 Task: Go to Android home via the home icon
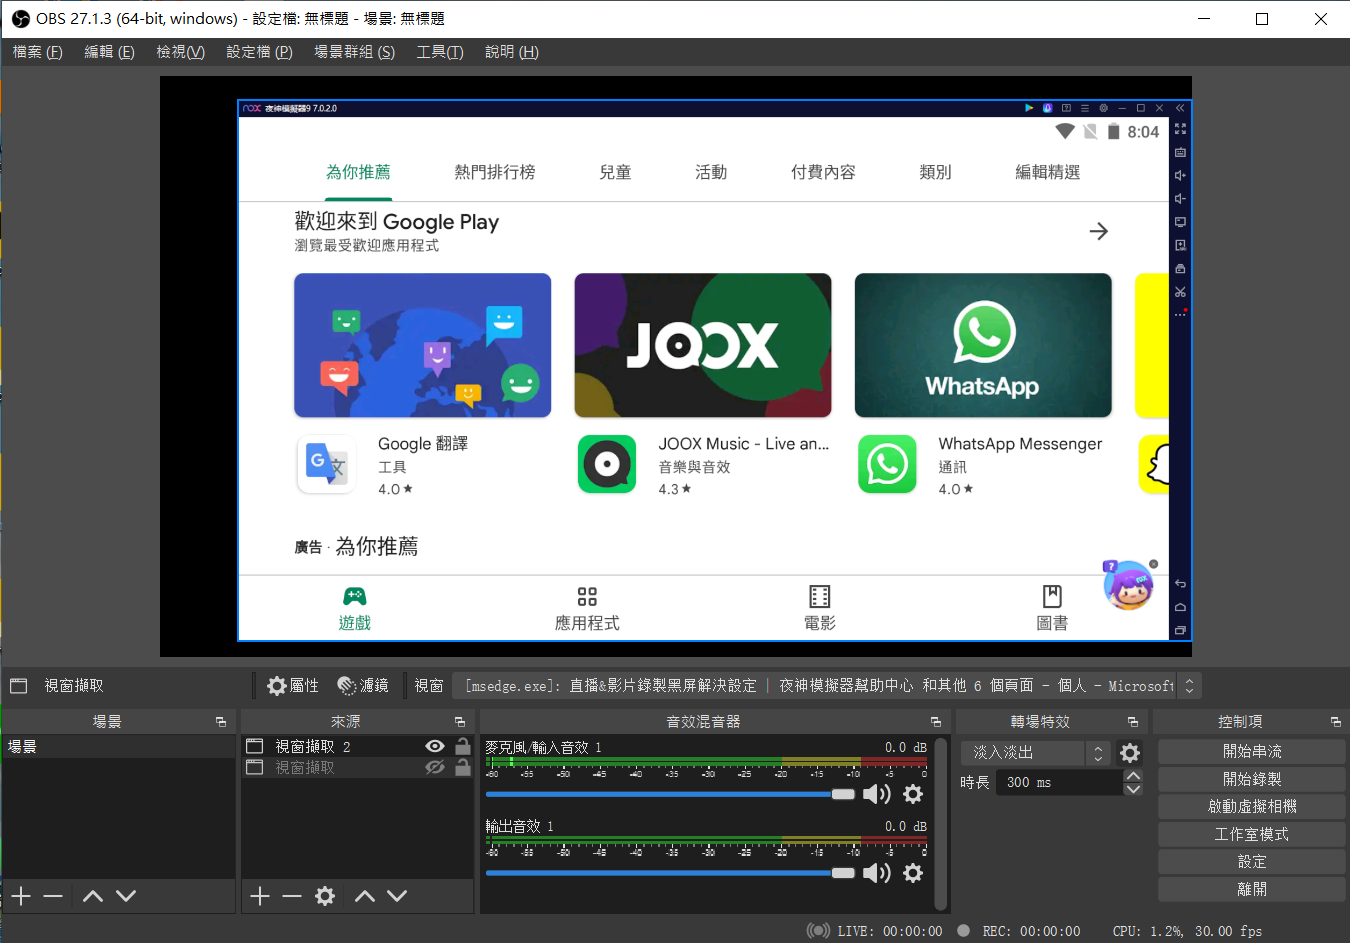coord(1180,607)
